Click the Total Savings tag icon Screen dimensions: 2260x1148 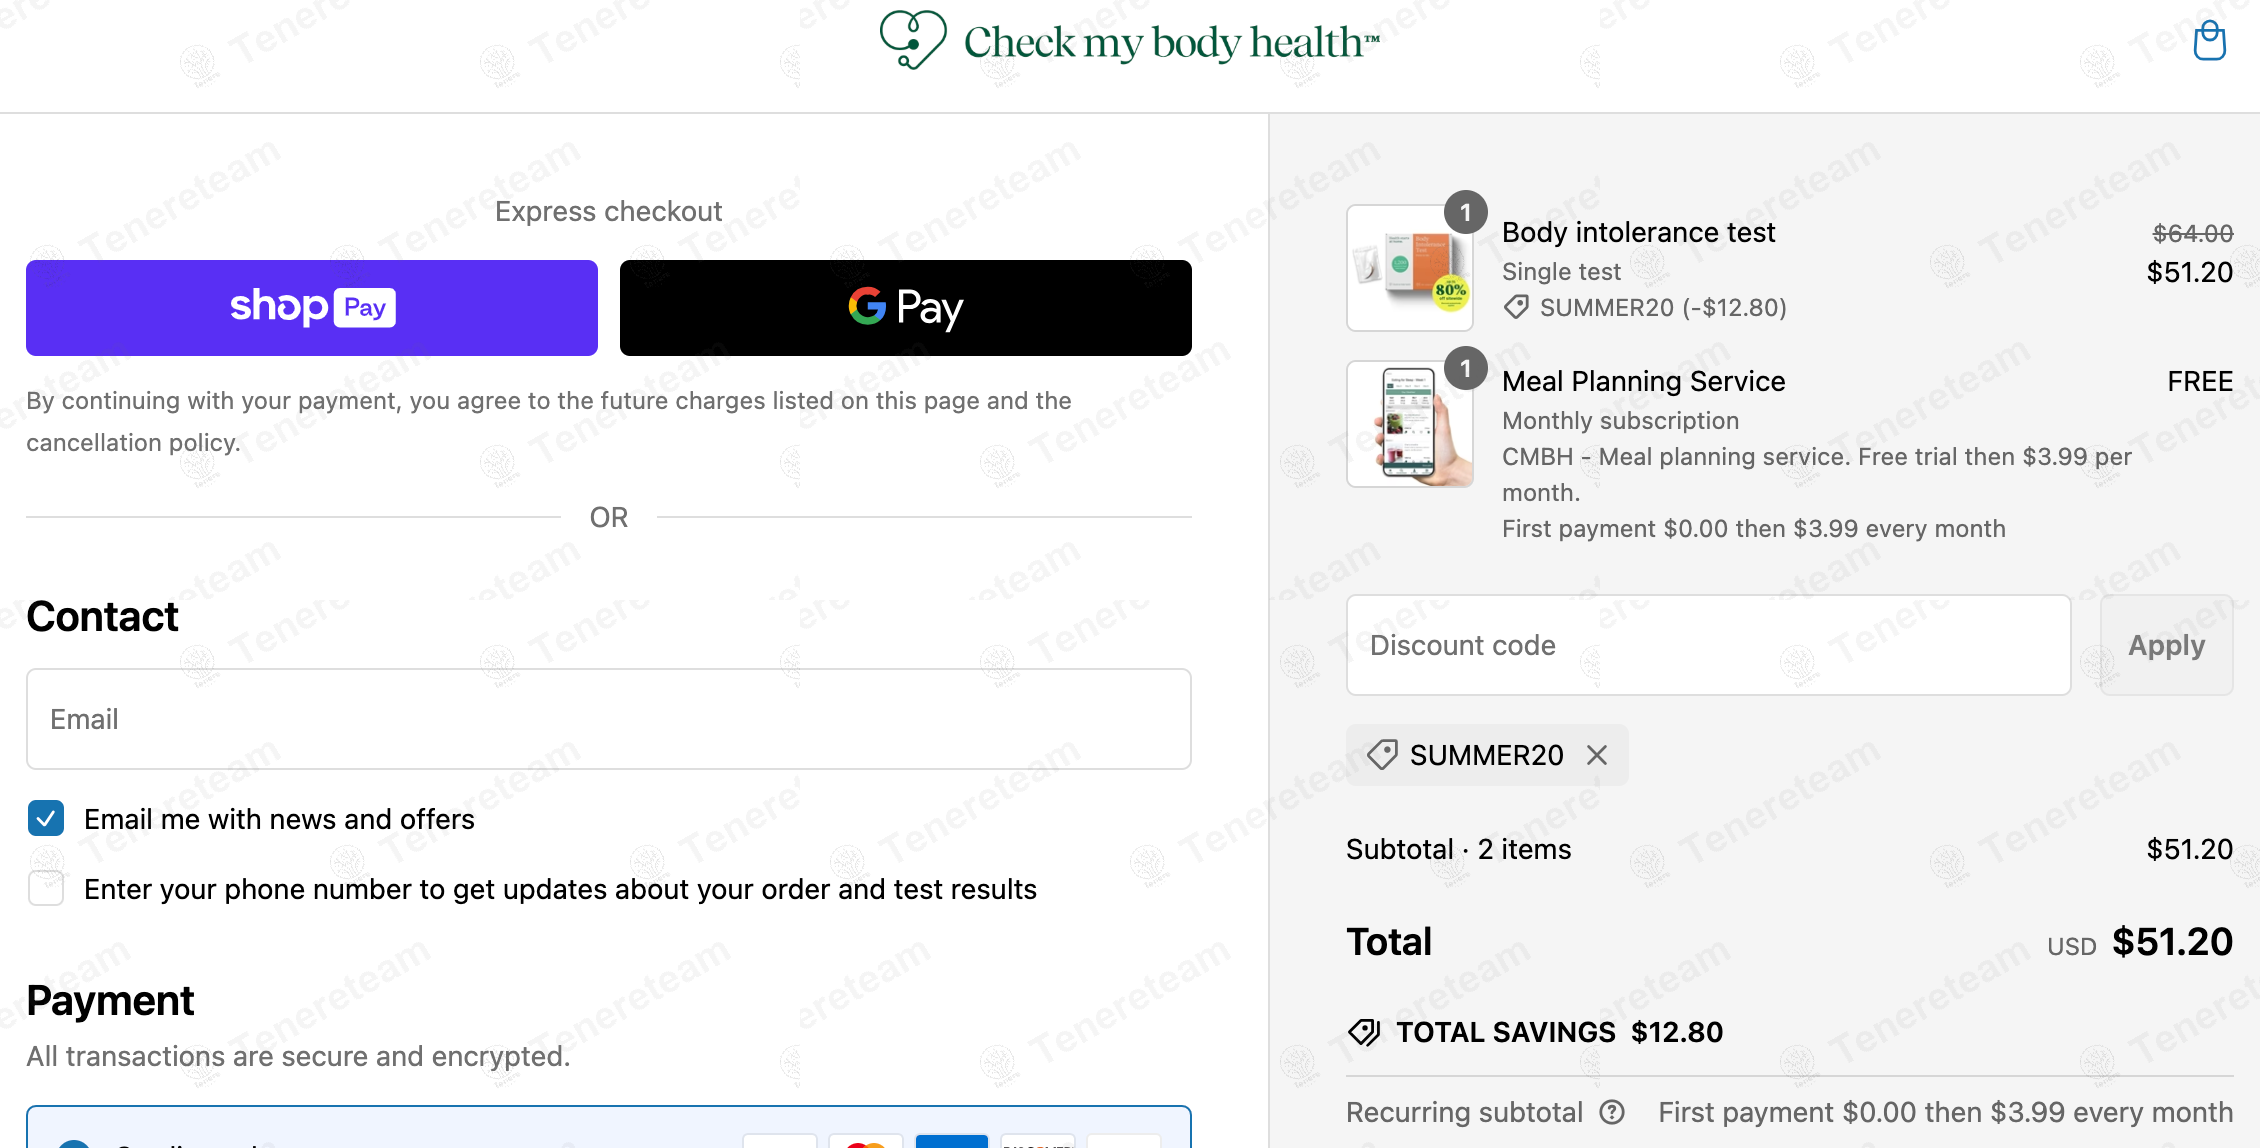point(1364,1032)
